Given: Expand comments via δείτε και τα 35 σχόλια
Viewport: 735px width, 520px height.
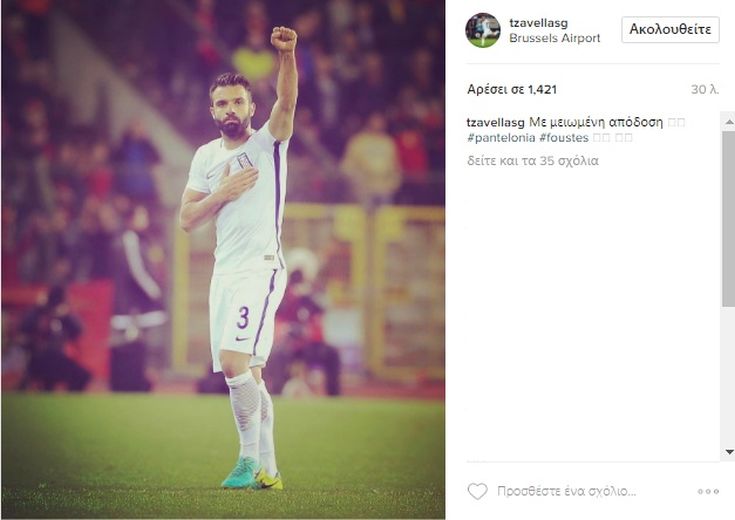Looking at the screenshot, I should click(x=533, y=161).
